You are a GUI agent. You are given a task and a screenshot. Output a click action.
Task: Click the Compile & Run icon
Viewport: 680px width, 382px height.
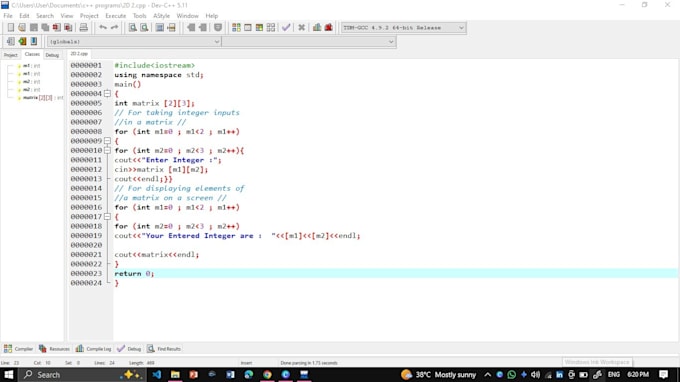pyautogui.click(x=259, y=28)
